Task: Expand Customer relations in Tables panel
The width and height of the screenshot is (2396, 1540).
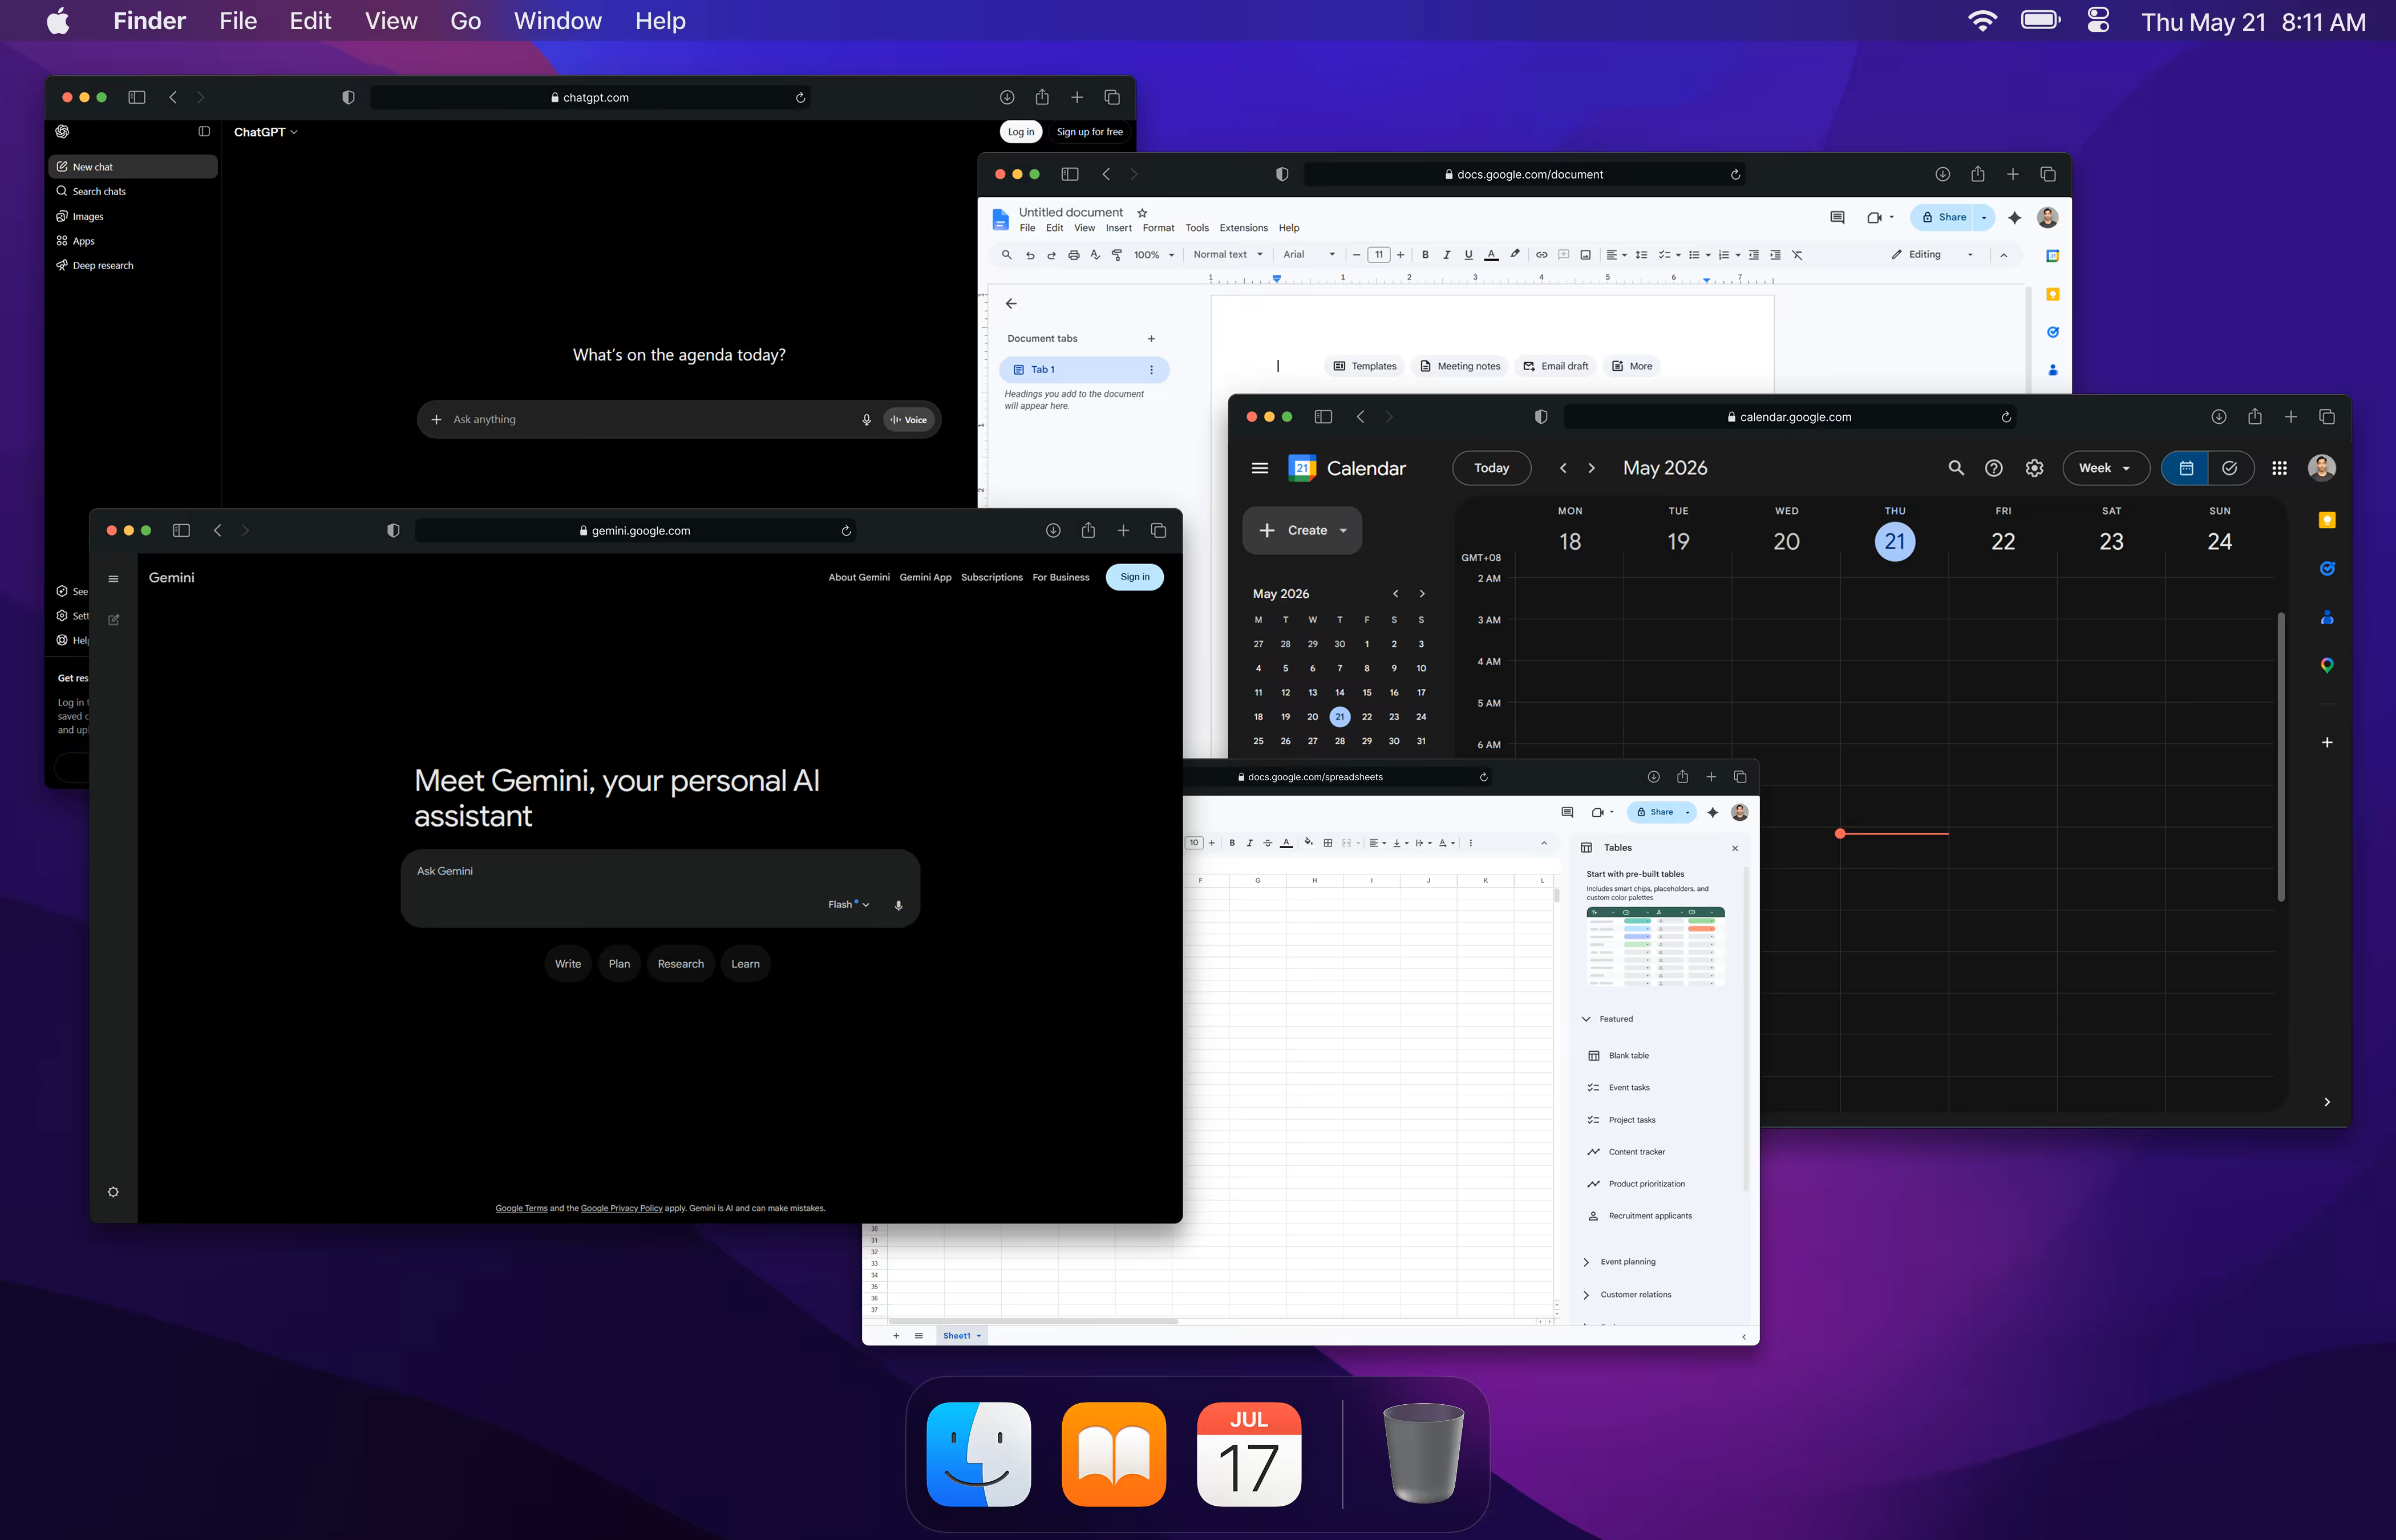Action: coord(1586,1295)
